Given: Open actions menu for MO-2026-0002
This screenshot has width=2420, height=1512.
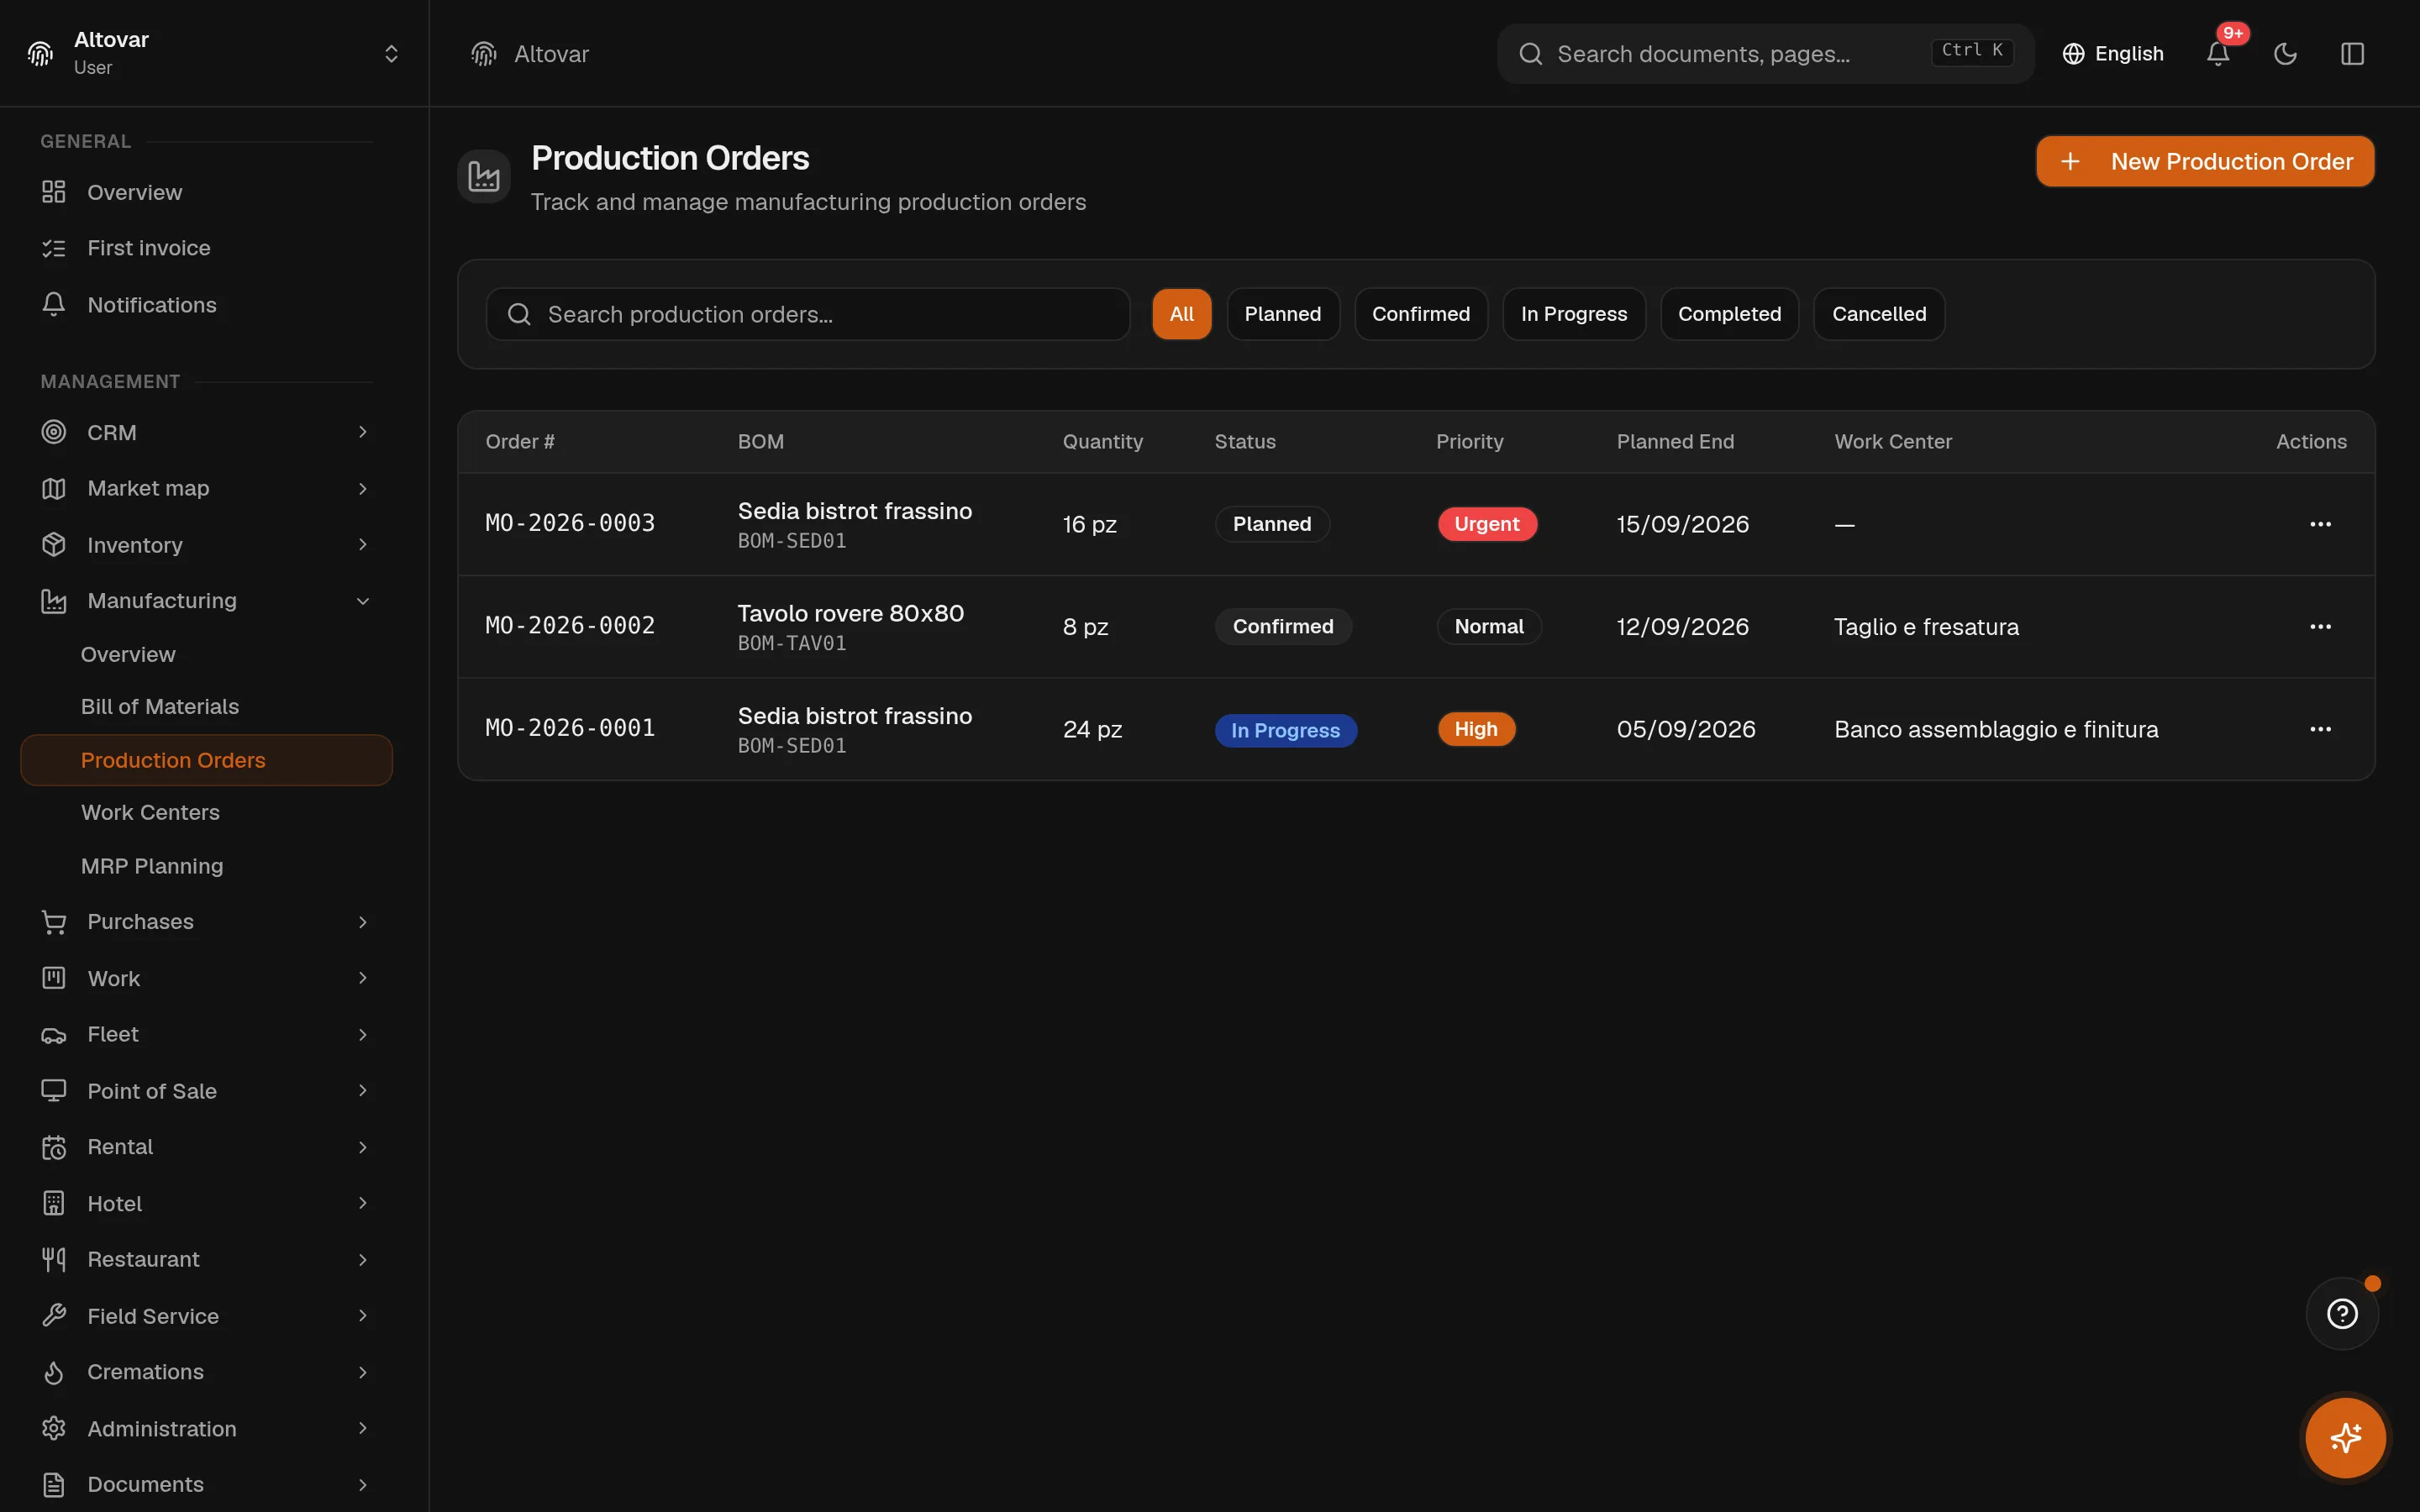Looking at the screenshot, I should (x=2320, y=627).
